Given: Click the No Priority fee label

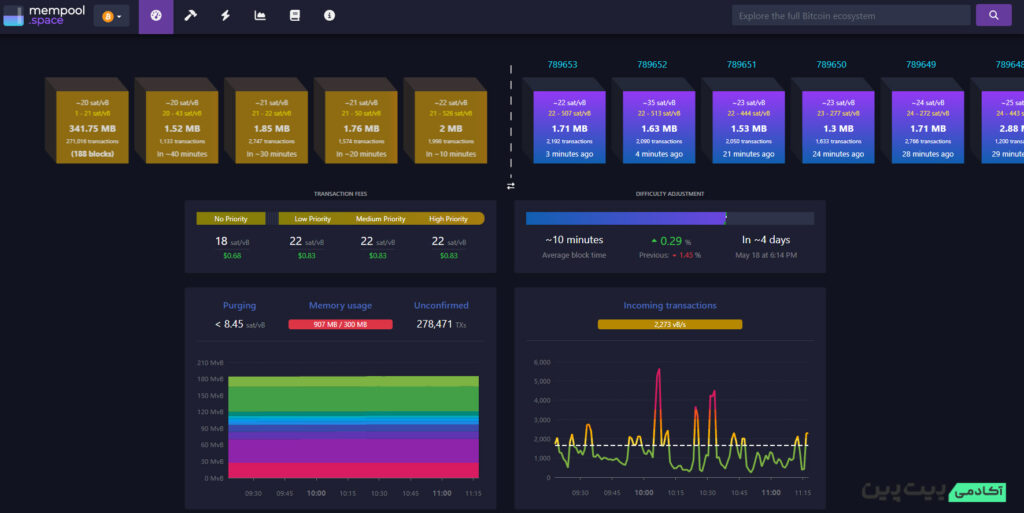Looking at the screenshot, I should pyautogui.click(x=231, y=219).
